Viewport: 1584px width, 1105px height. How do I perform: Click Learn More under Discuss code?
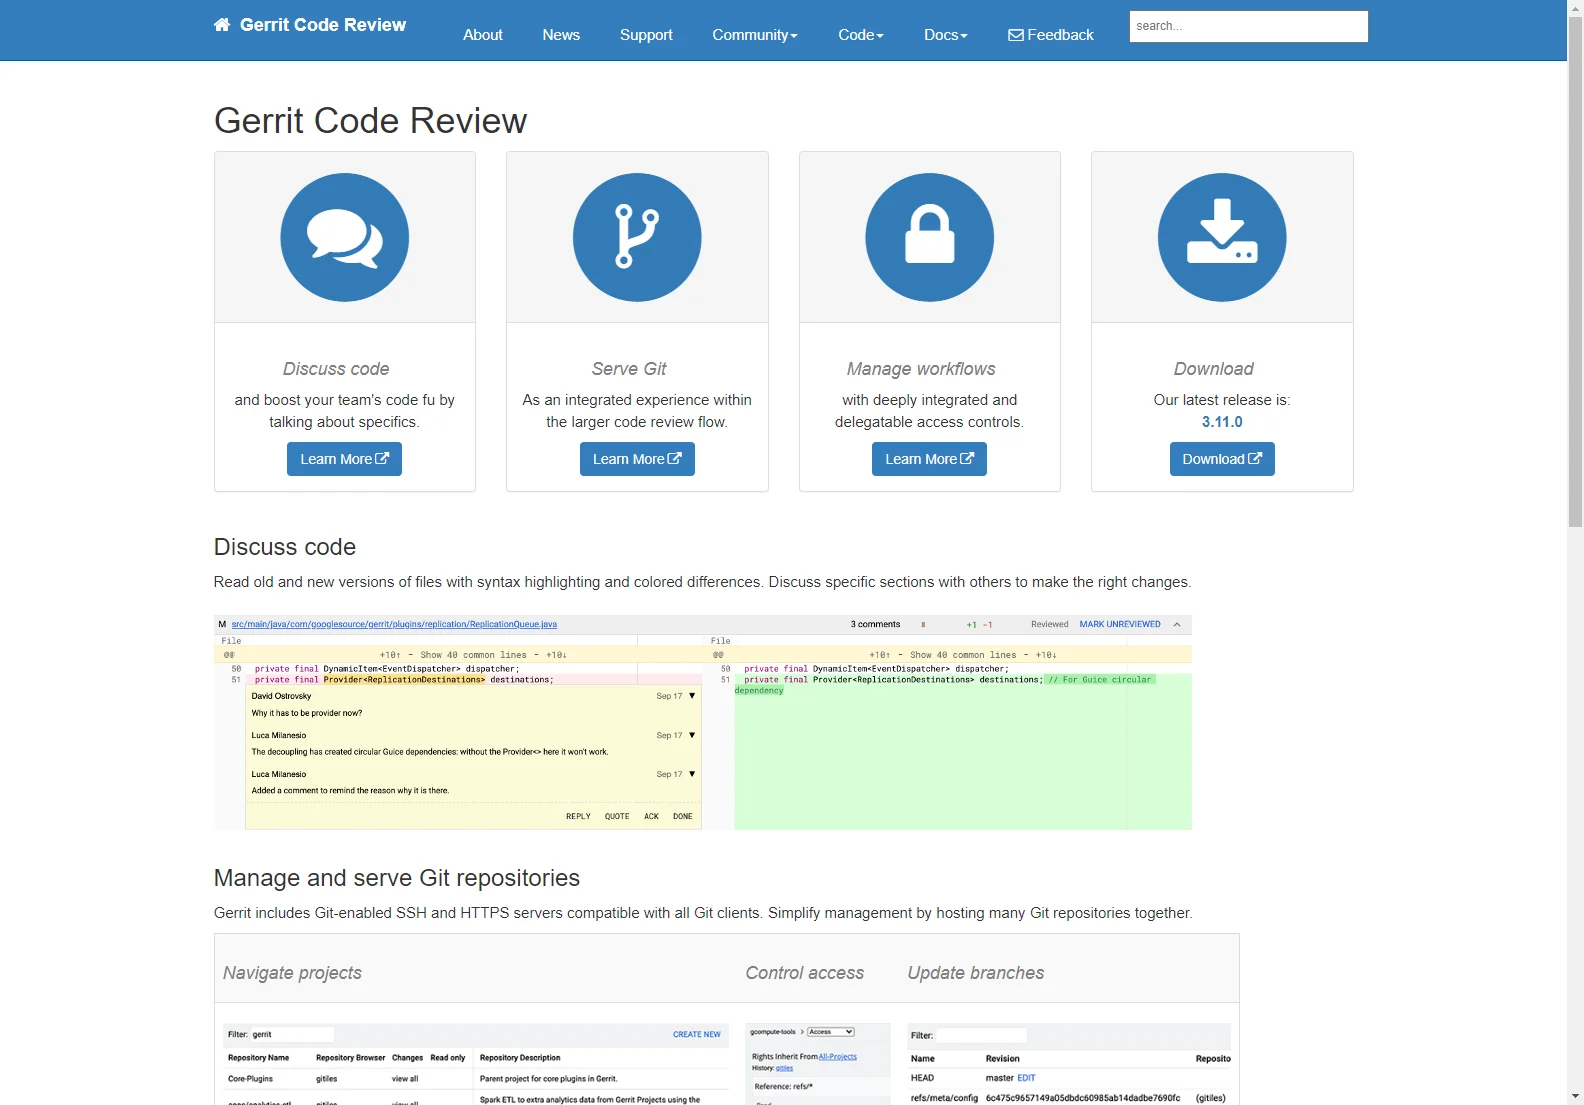344,459
